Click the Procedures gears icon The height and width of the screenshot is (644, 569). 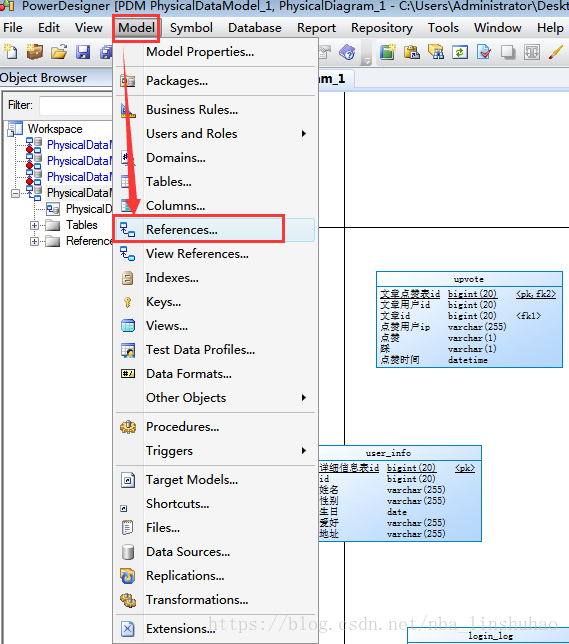(128, 427)
